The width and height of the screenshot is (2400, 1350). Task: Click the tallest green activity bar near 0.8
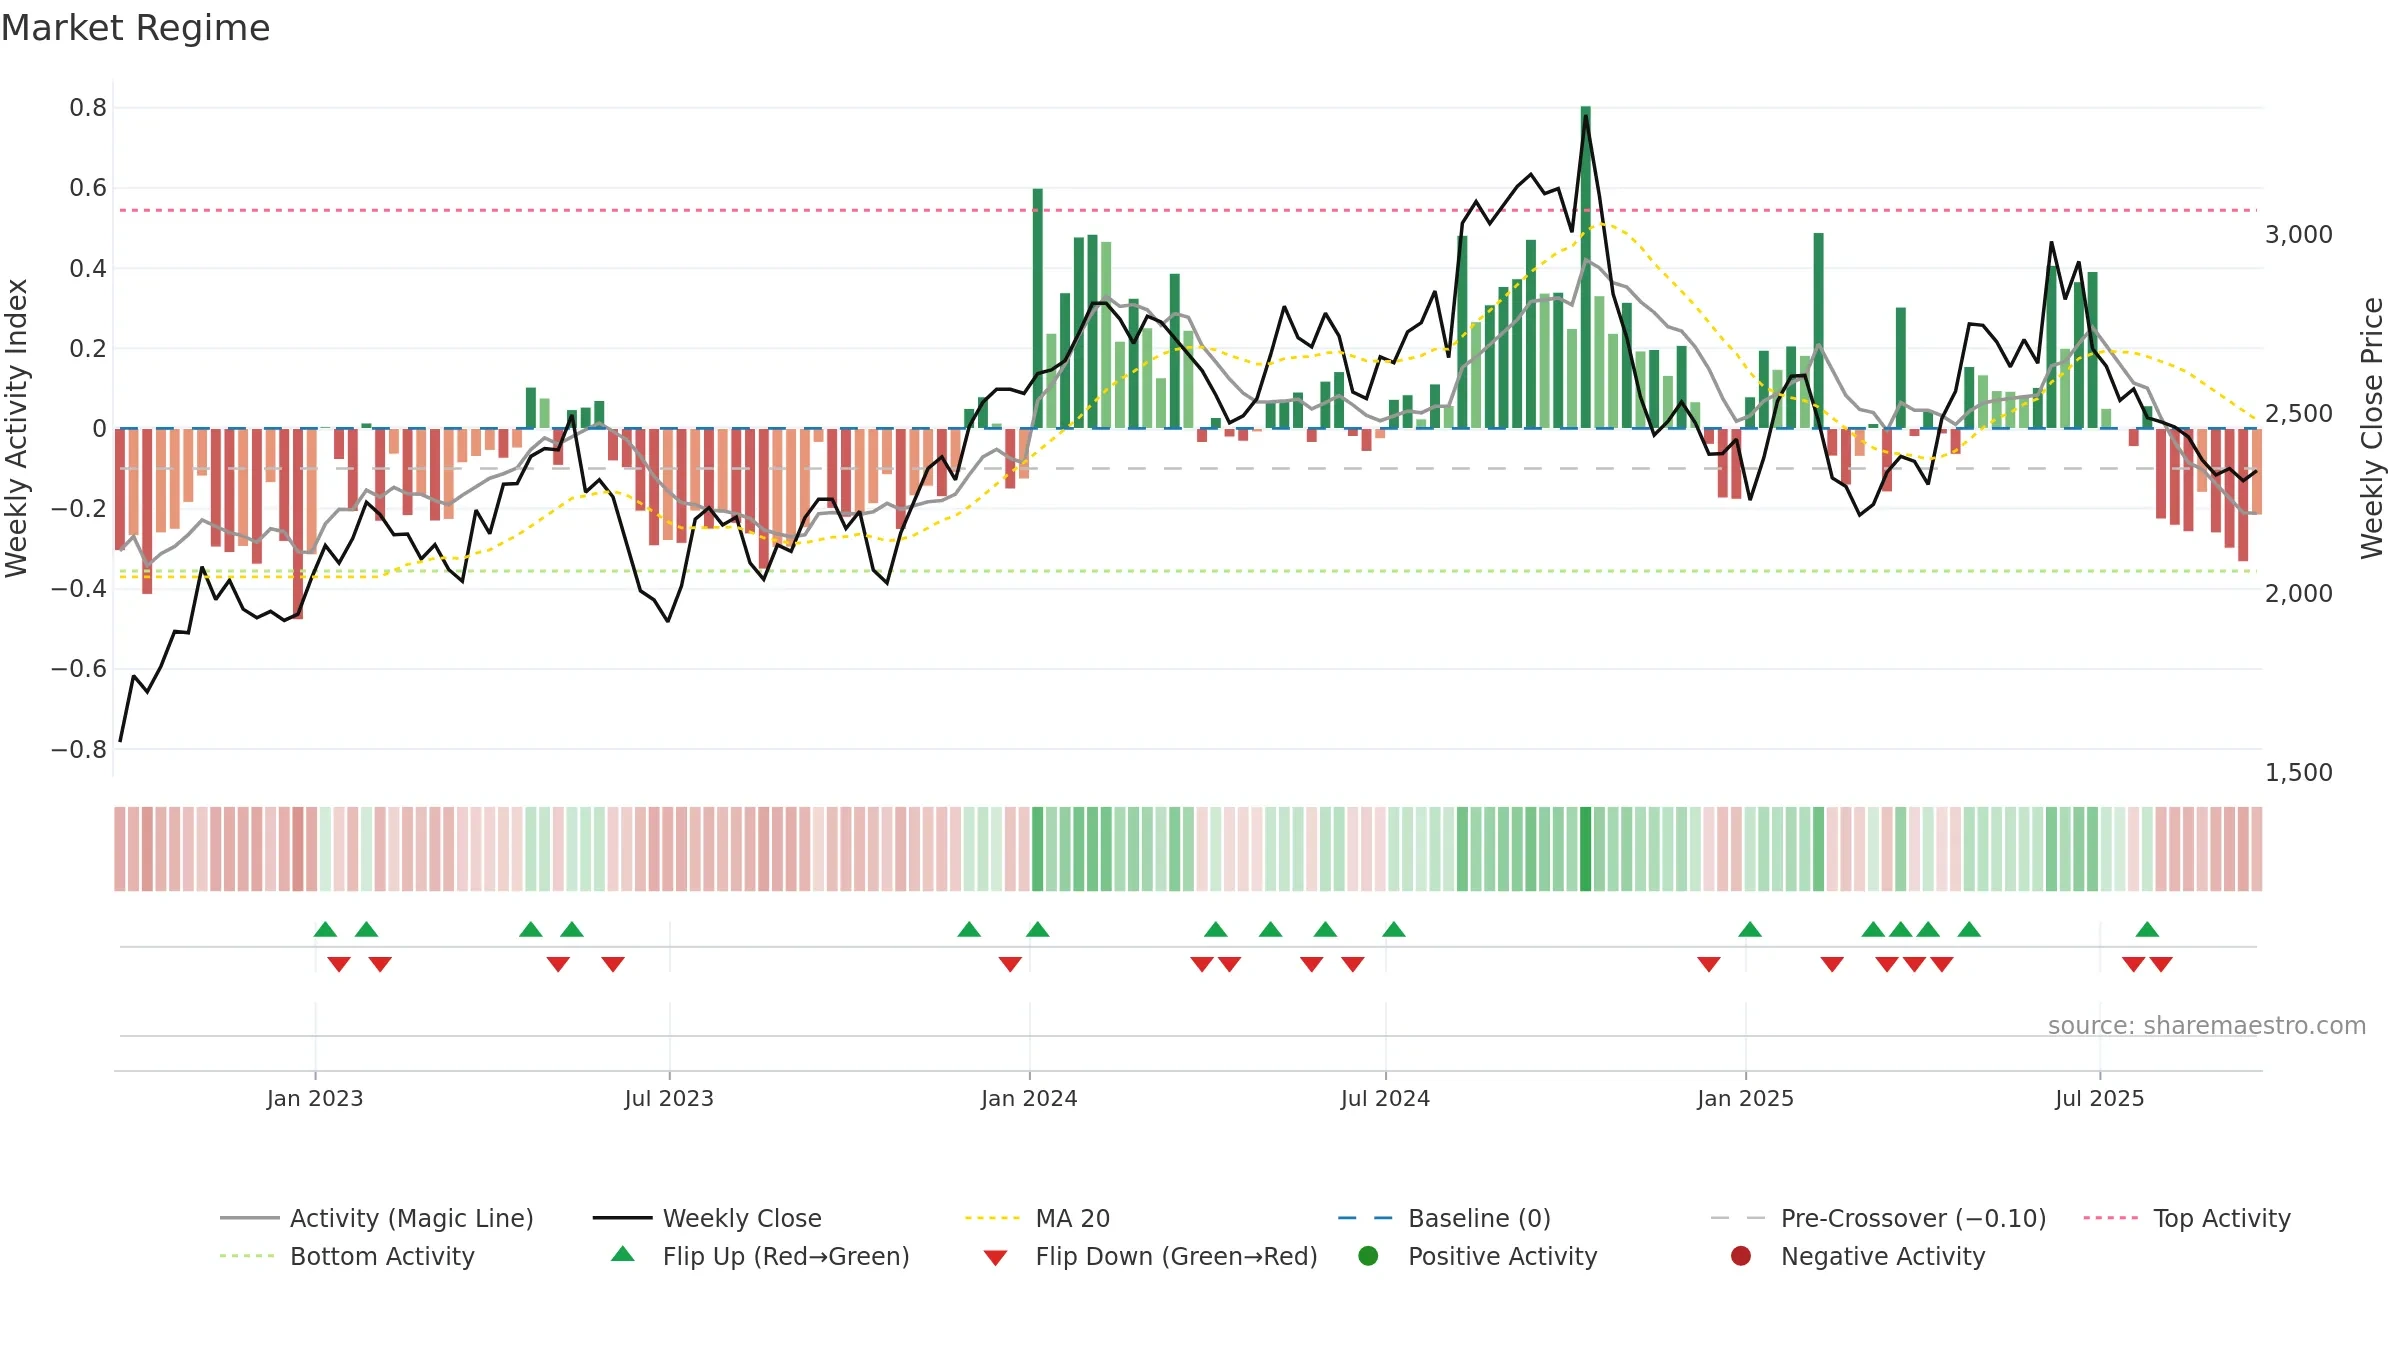[1586, 267]
